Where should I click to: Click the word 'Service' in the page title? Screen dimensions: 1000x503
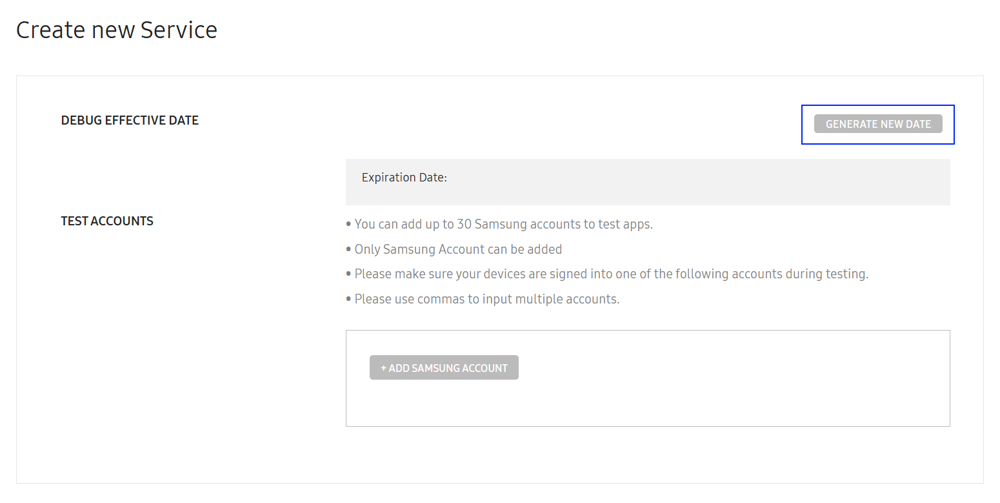click(x=179, y=30)
